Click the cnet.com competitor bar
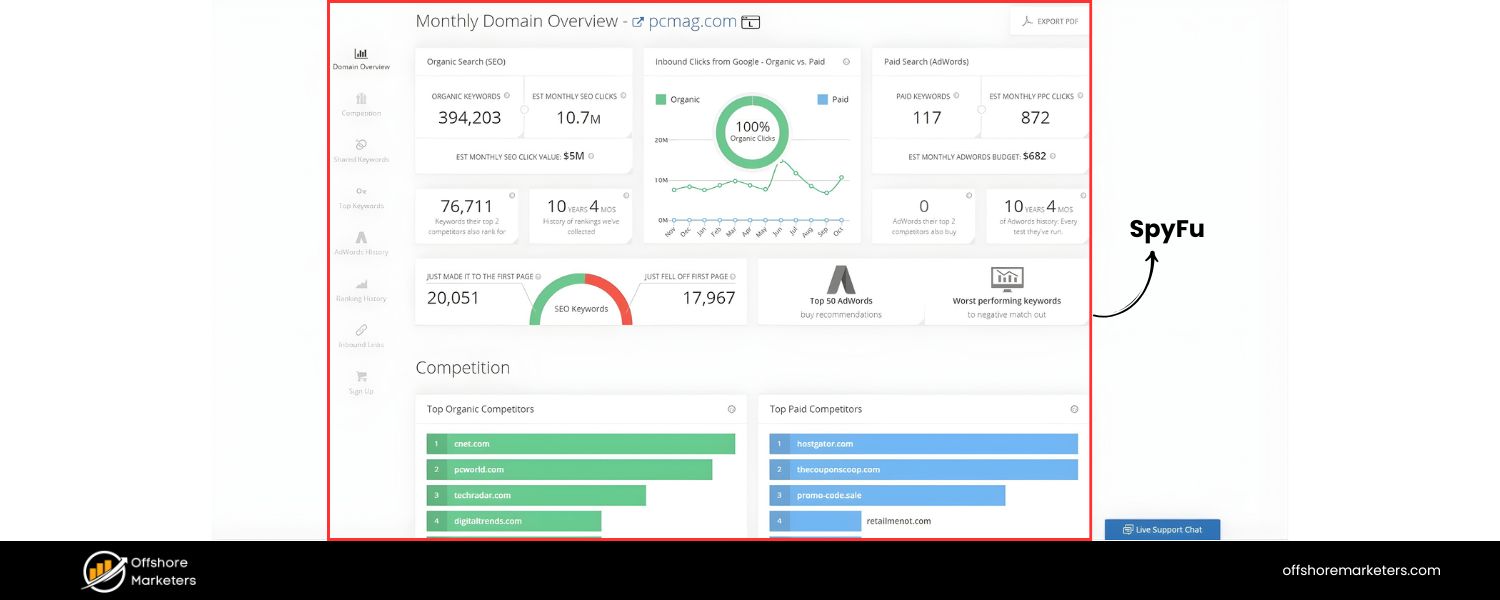 [581, 444]
